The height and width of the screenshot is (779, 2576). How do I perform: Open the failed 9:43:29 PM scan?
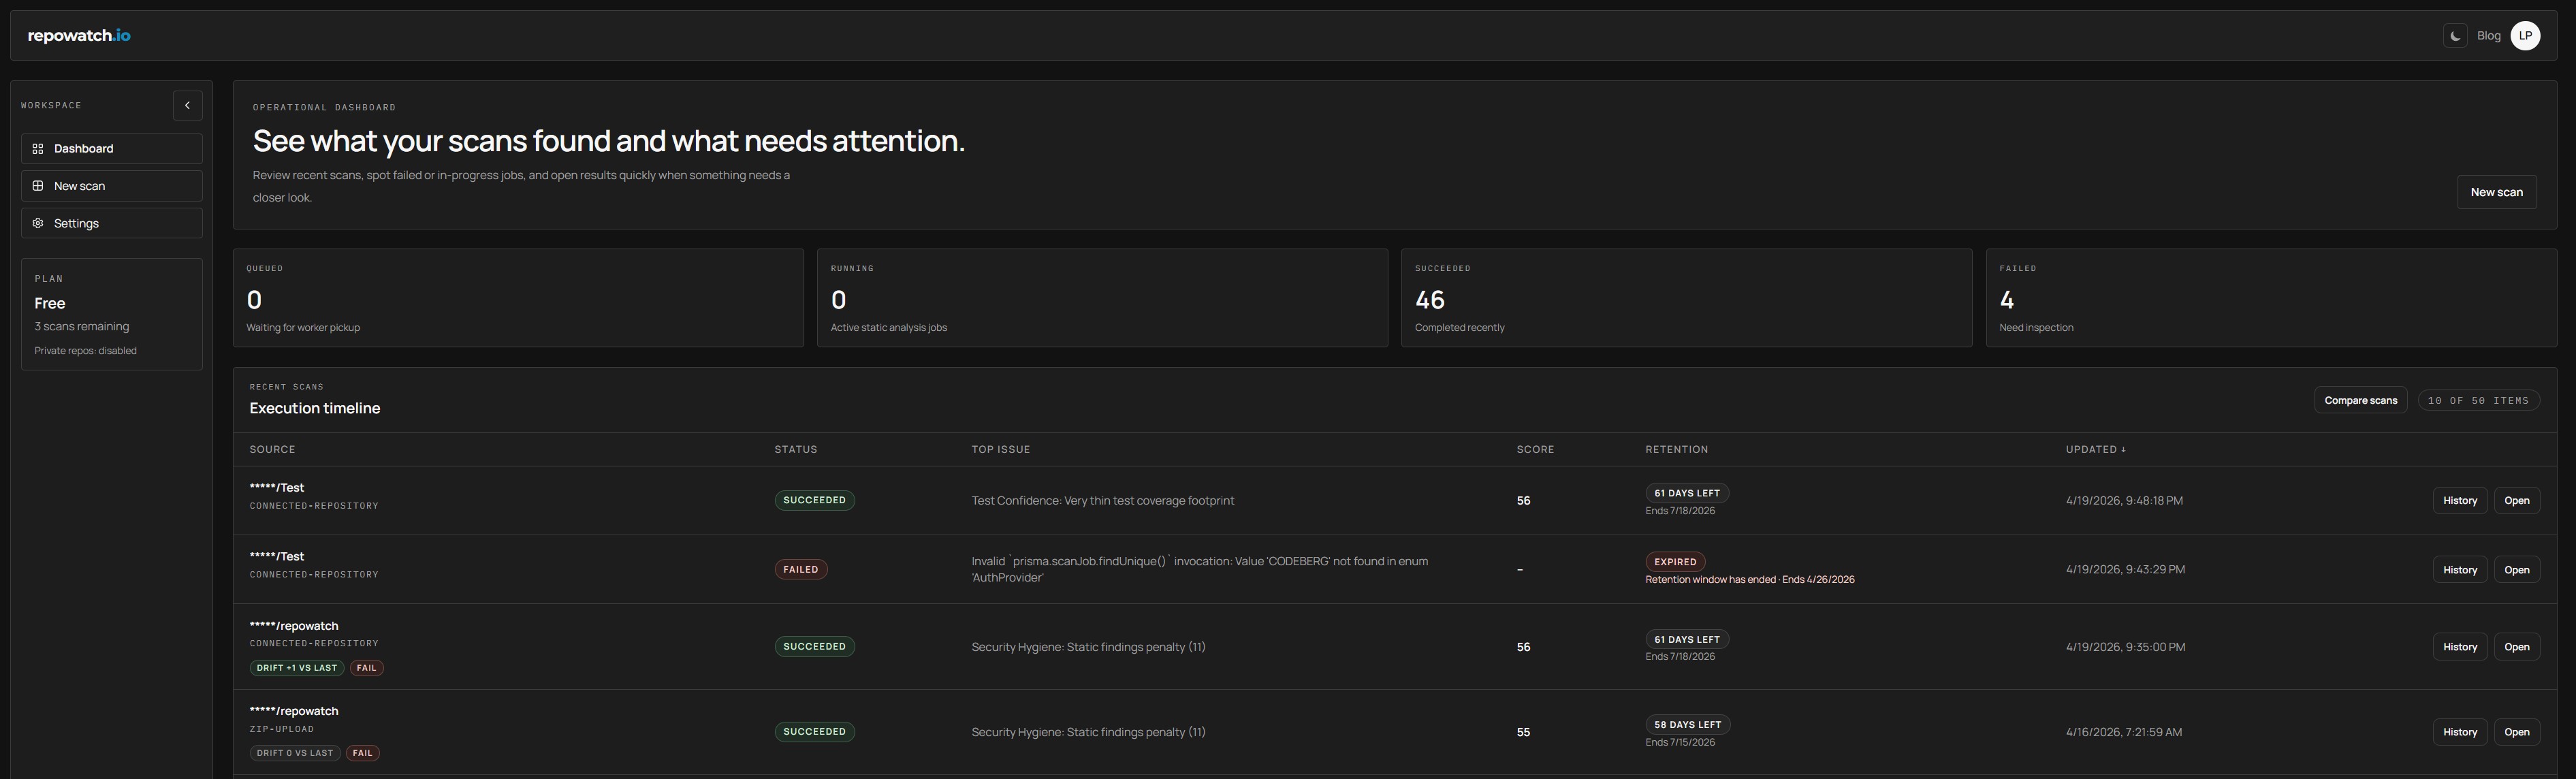point(2516,570)
